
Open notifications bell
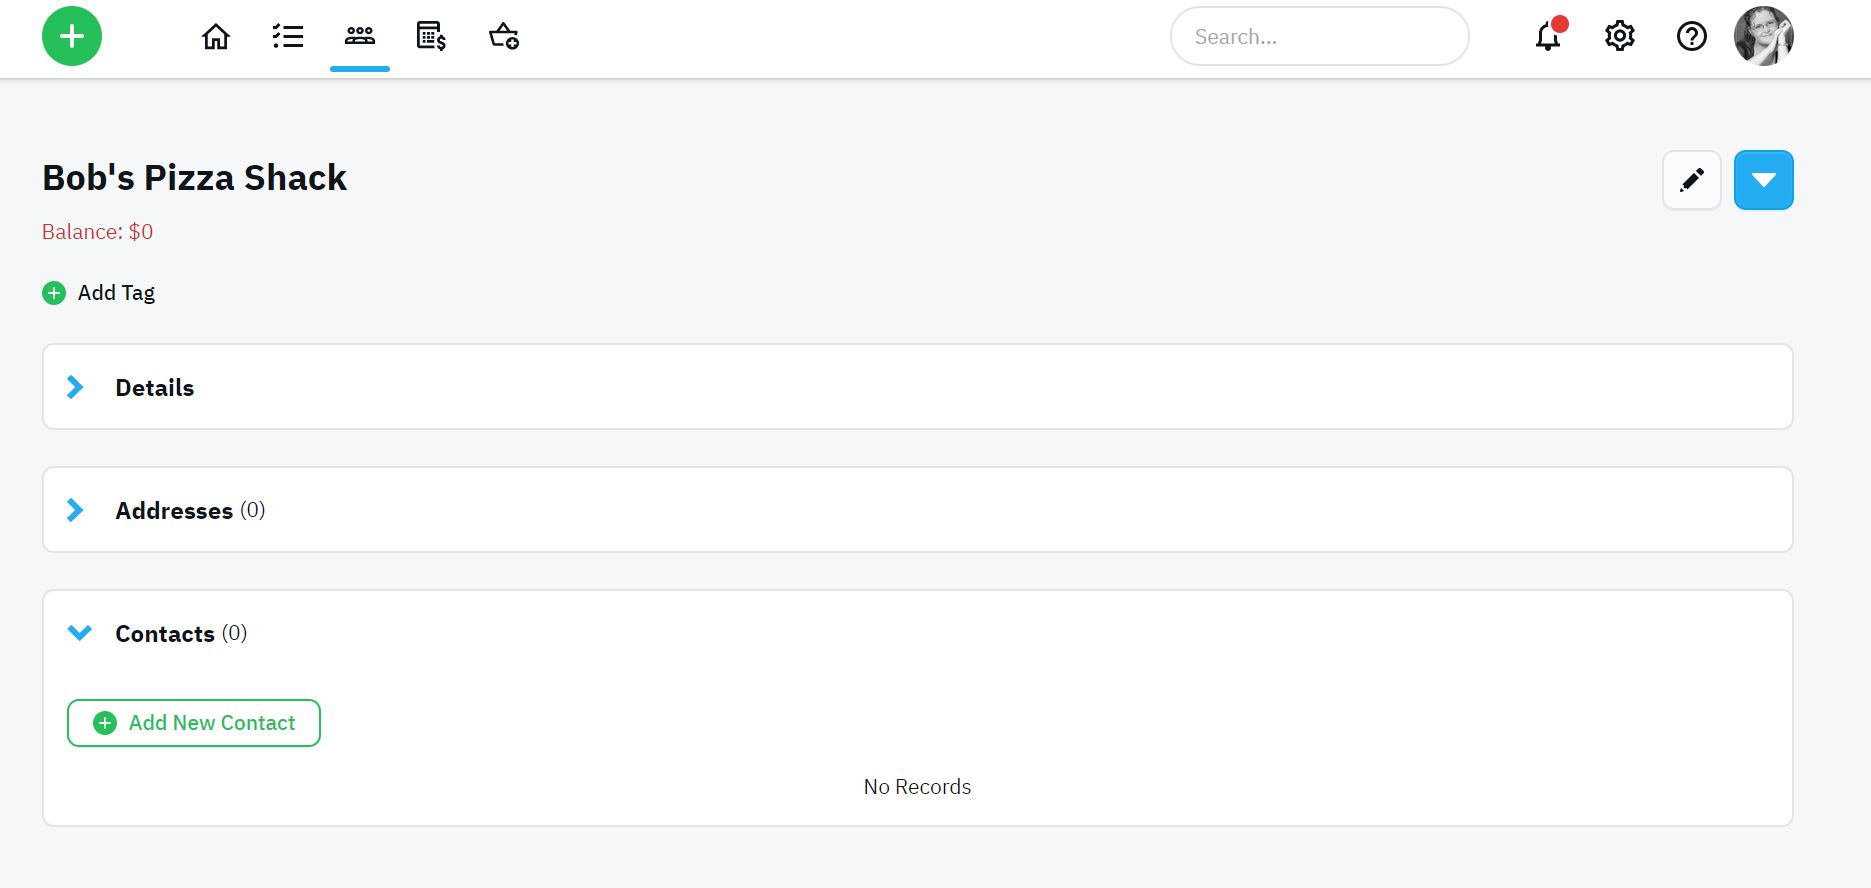pos(1549,36)
